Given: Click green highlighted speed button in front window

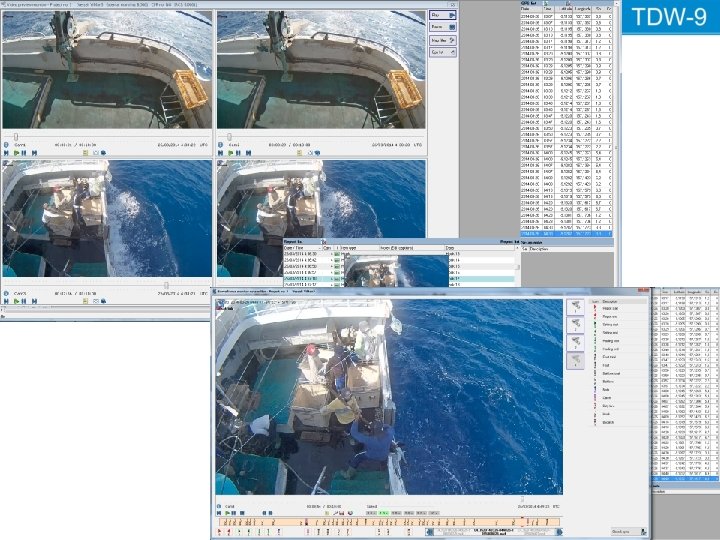Looking at the screenshot, I should pyautogui.click(x=384, y=513).
